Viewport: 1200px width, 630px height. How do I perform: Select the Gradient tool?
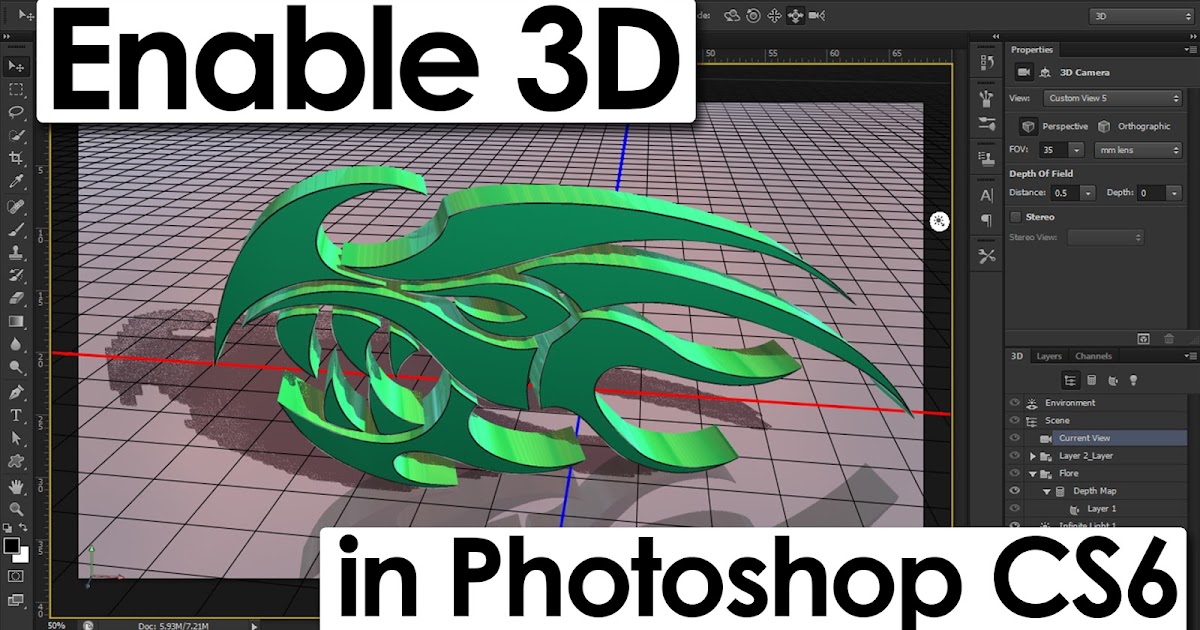tap(16, 321)
